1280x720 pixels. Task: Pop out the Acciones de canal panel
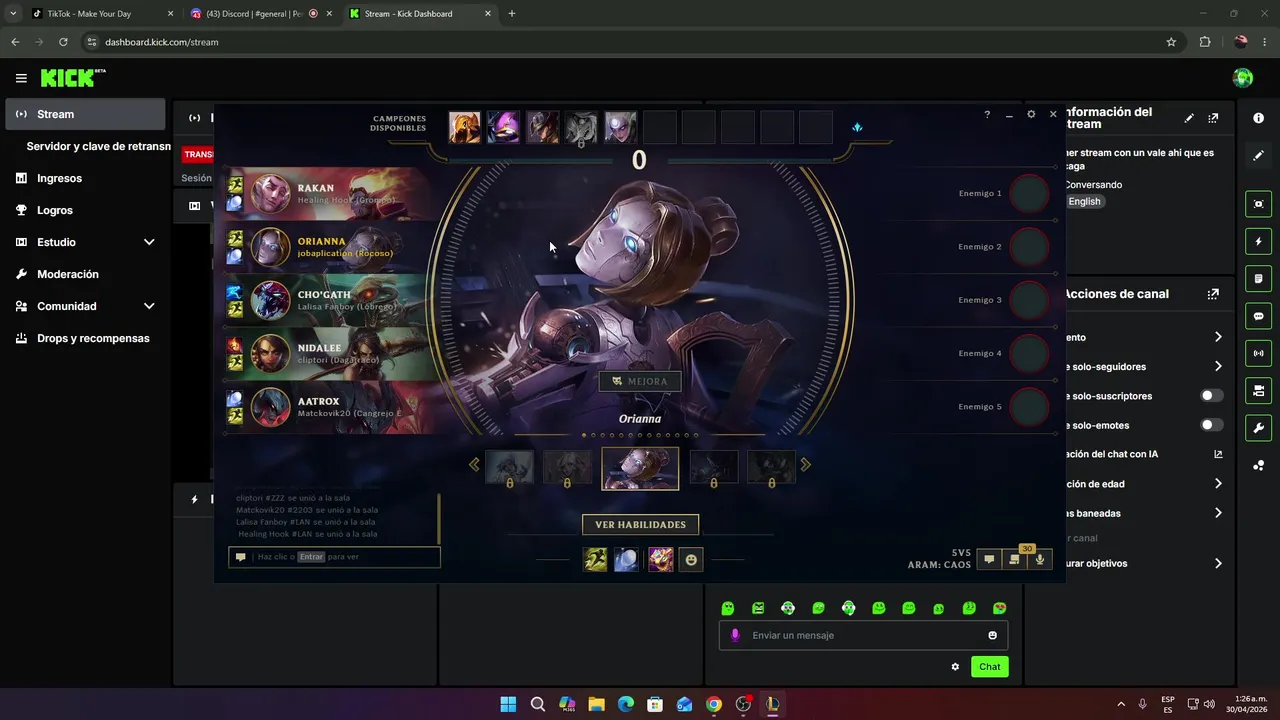(x=1213, y=294)
